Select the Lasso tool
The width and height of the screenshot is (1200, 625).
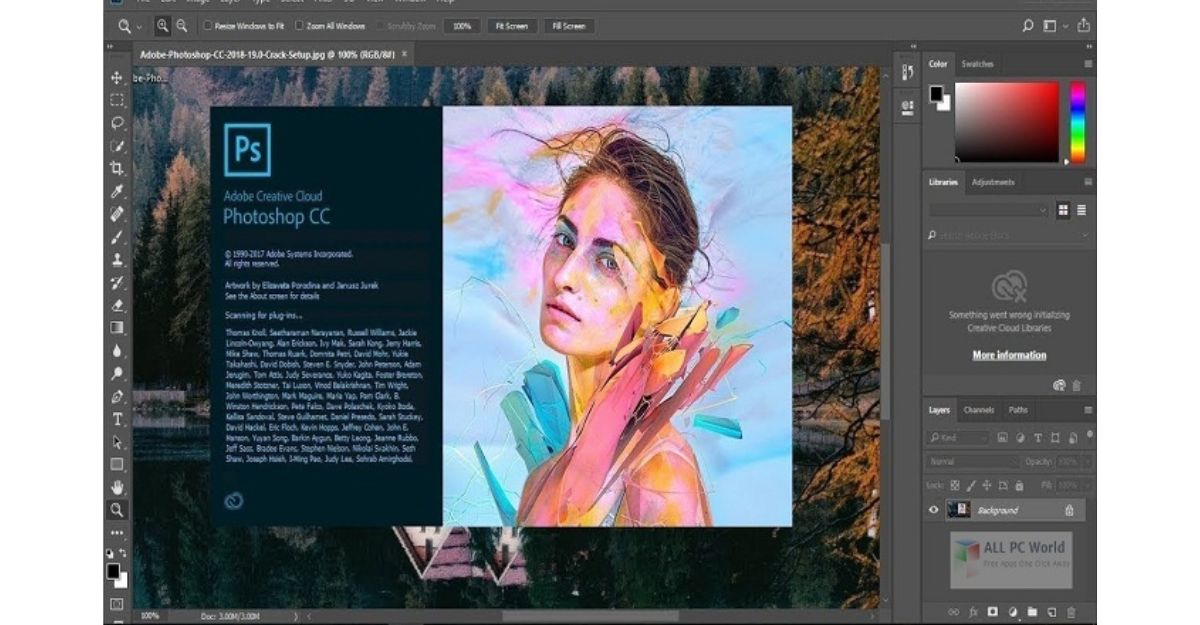117,123
